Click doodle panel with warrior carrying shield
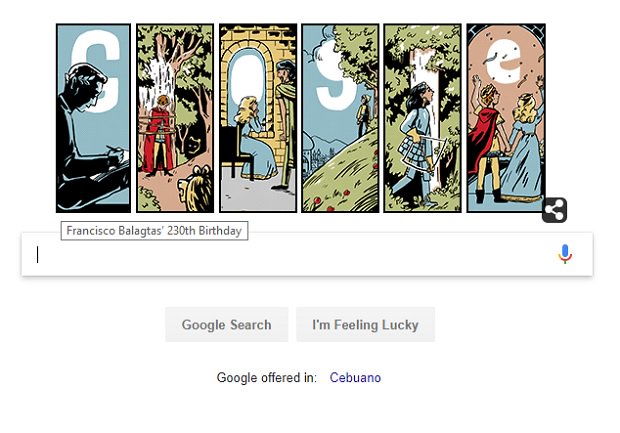Image resolution: width=620 pixels, height=433 pixels. click(422, 118)
